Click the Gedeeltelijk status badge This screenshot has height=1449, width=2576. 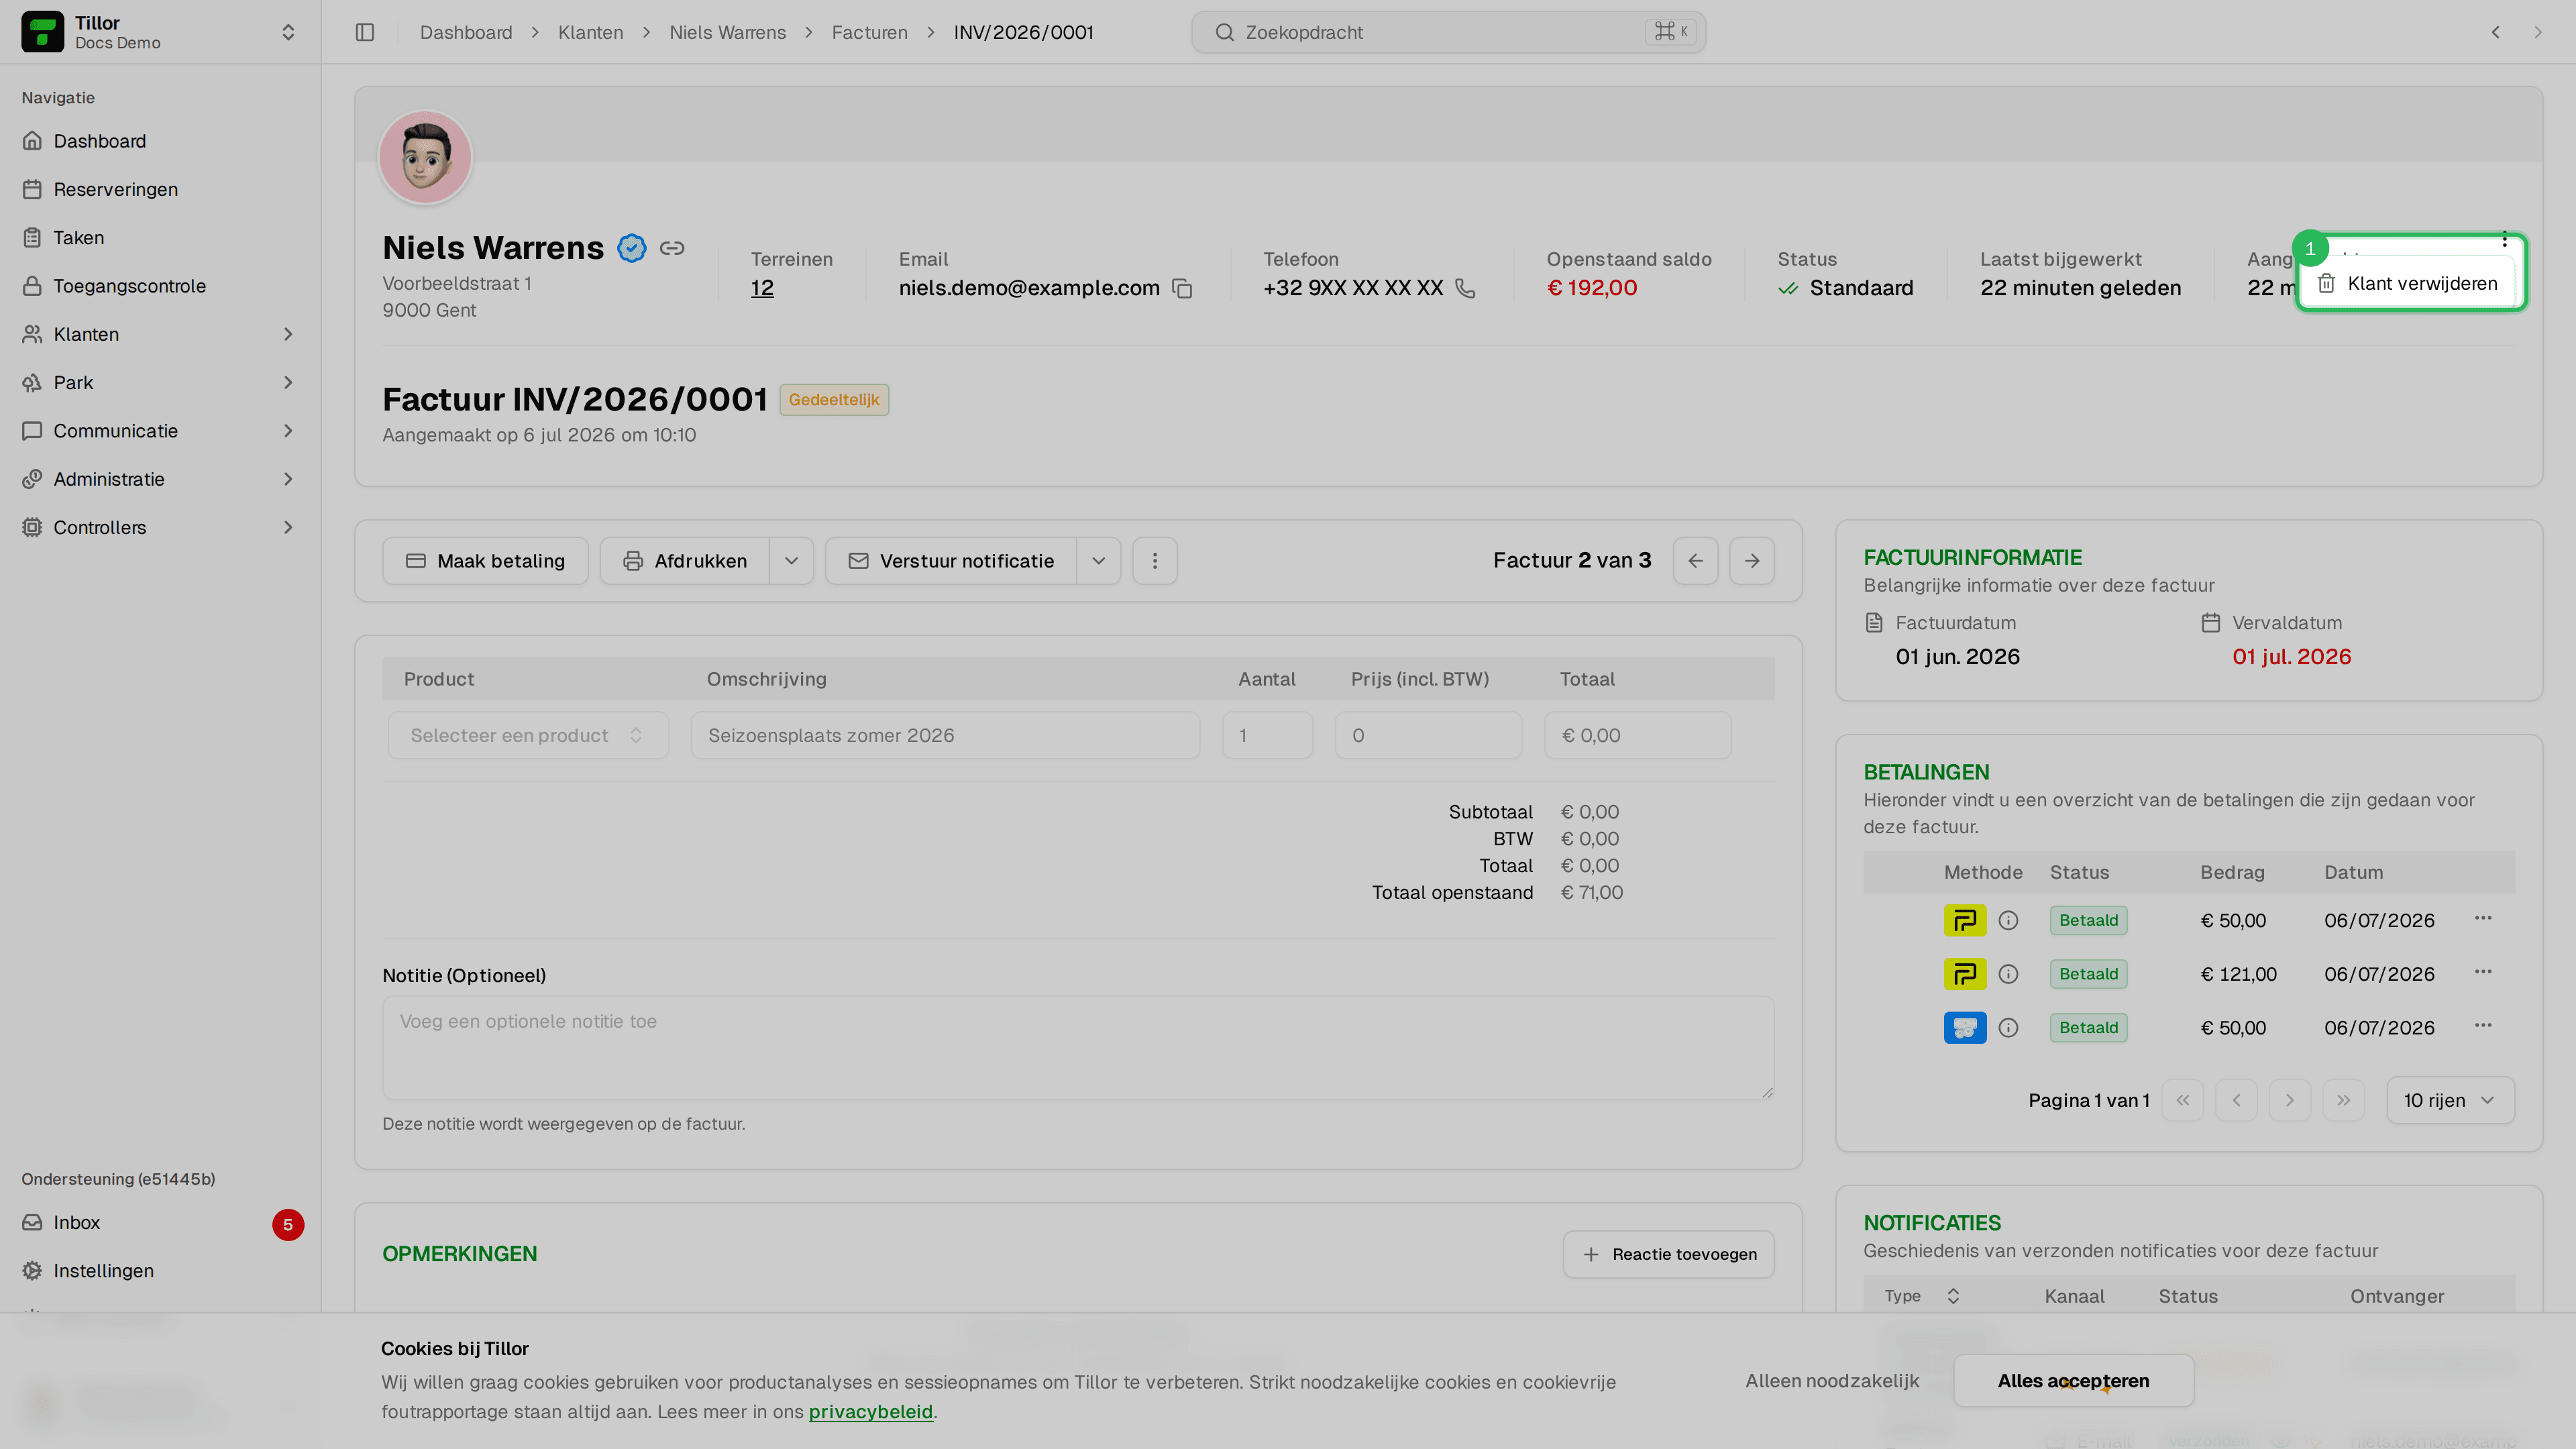[x=834, y=400]
